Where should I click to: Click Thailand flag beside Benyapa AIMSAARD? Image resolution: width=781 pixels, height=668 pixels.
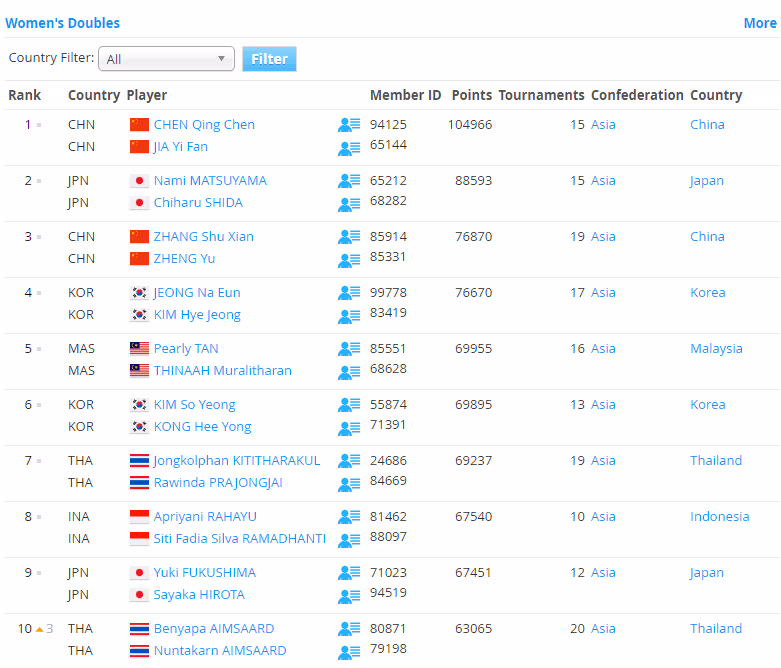point(139,629)
